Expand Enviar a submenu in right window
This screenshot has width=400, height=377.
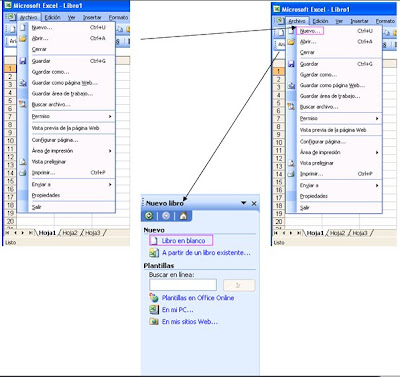377,185
